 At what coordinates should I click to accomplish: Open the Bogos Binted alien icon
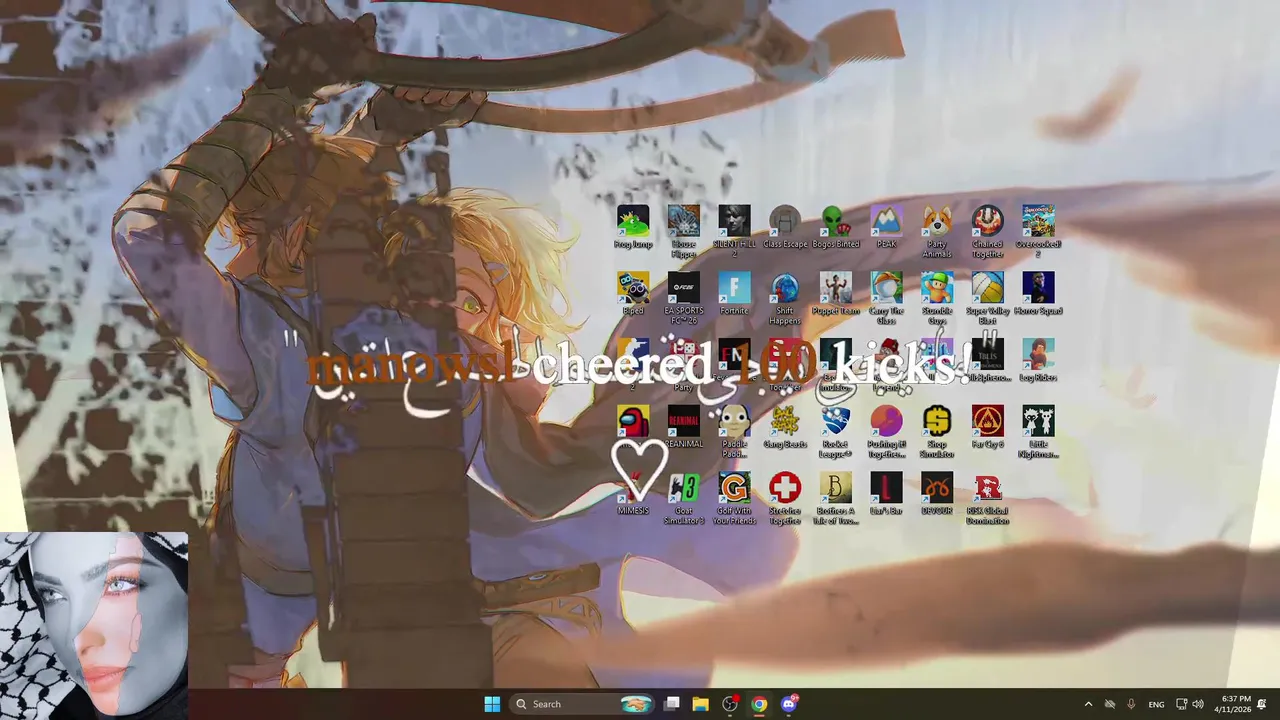tap(836, 227)
